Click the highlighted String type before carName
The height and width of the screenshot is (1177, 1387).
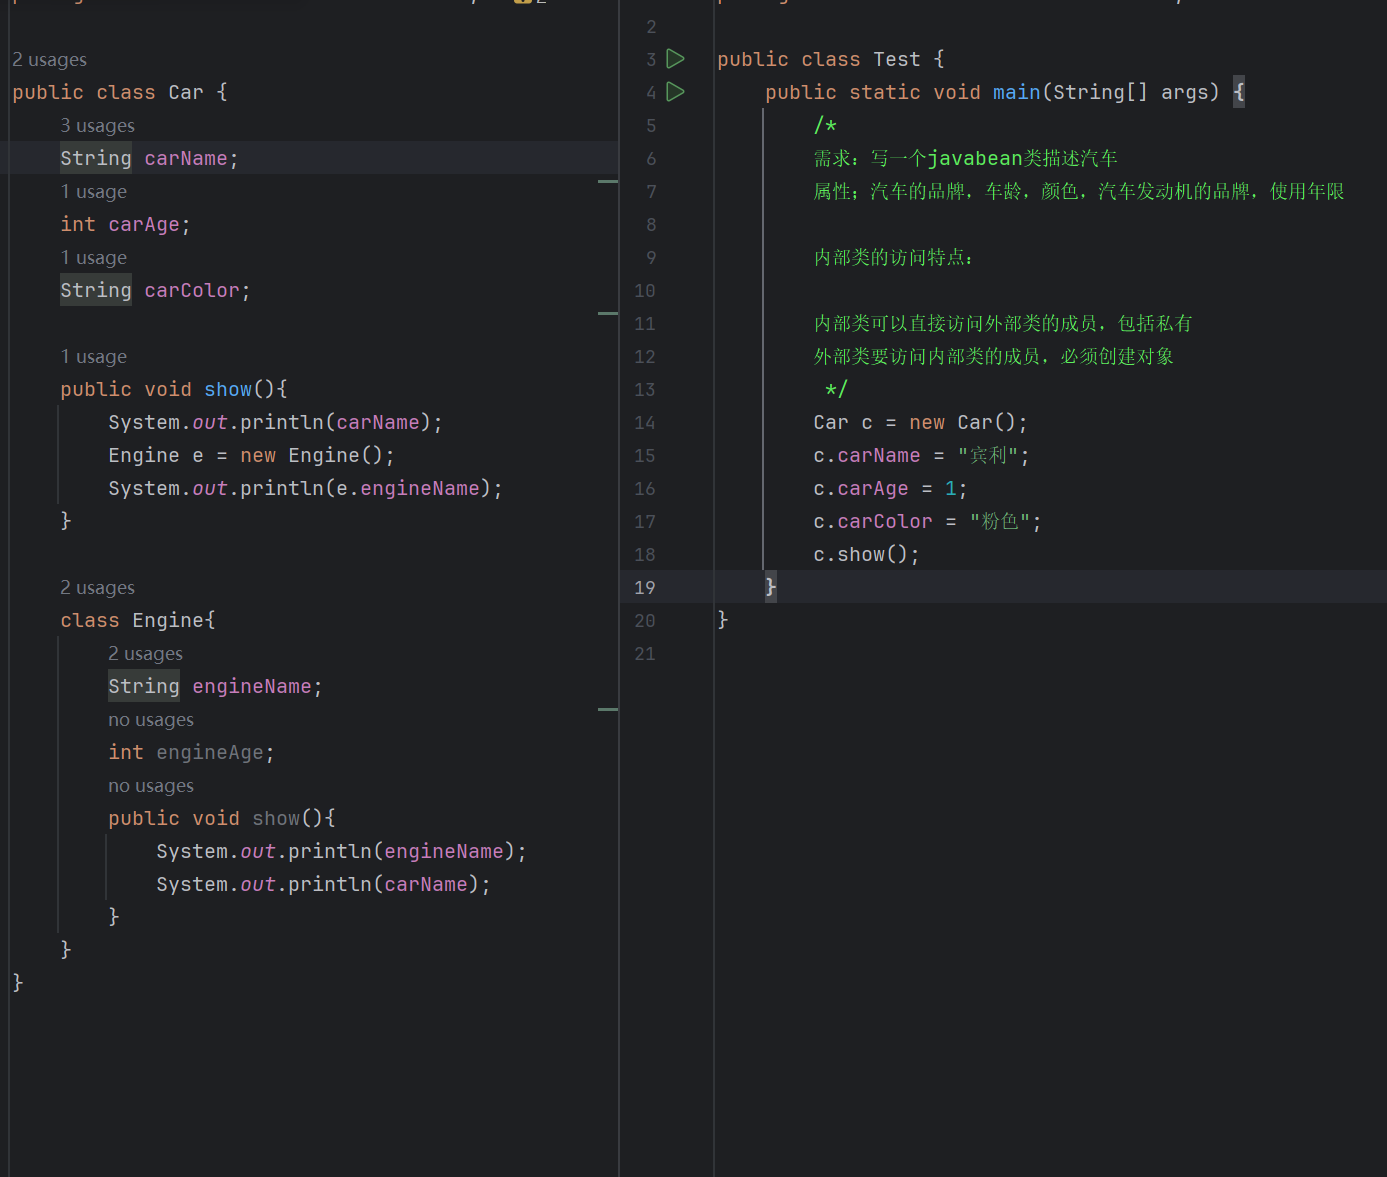95,158
